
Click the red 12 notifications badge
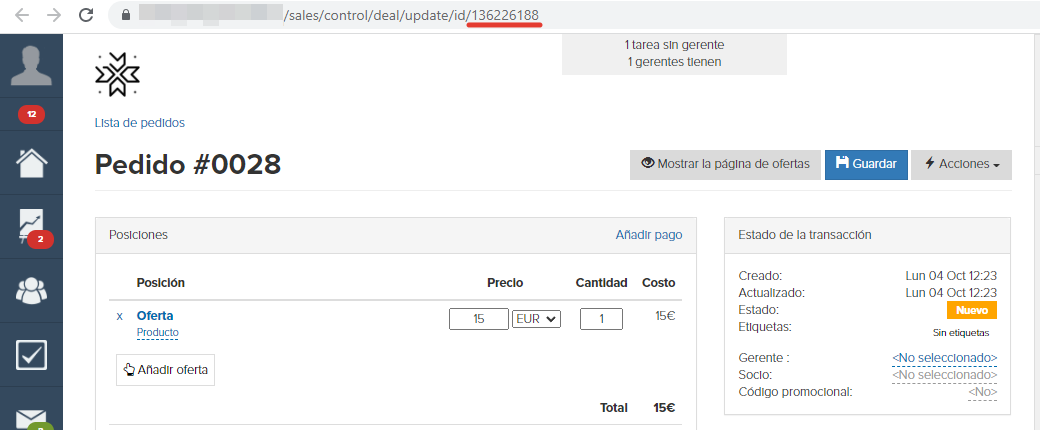[x=31, y=114]
